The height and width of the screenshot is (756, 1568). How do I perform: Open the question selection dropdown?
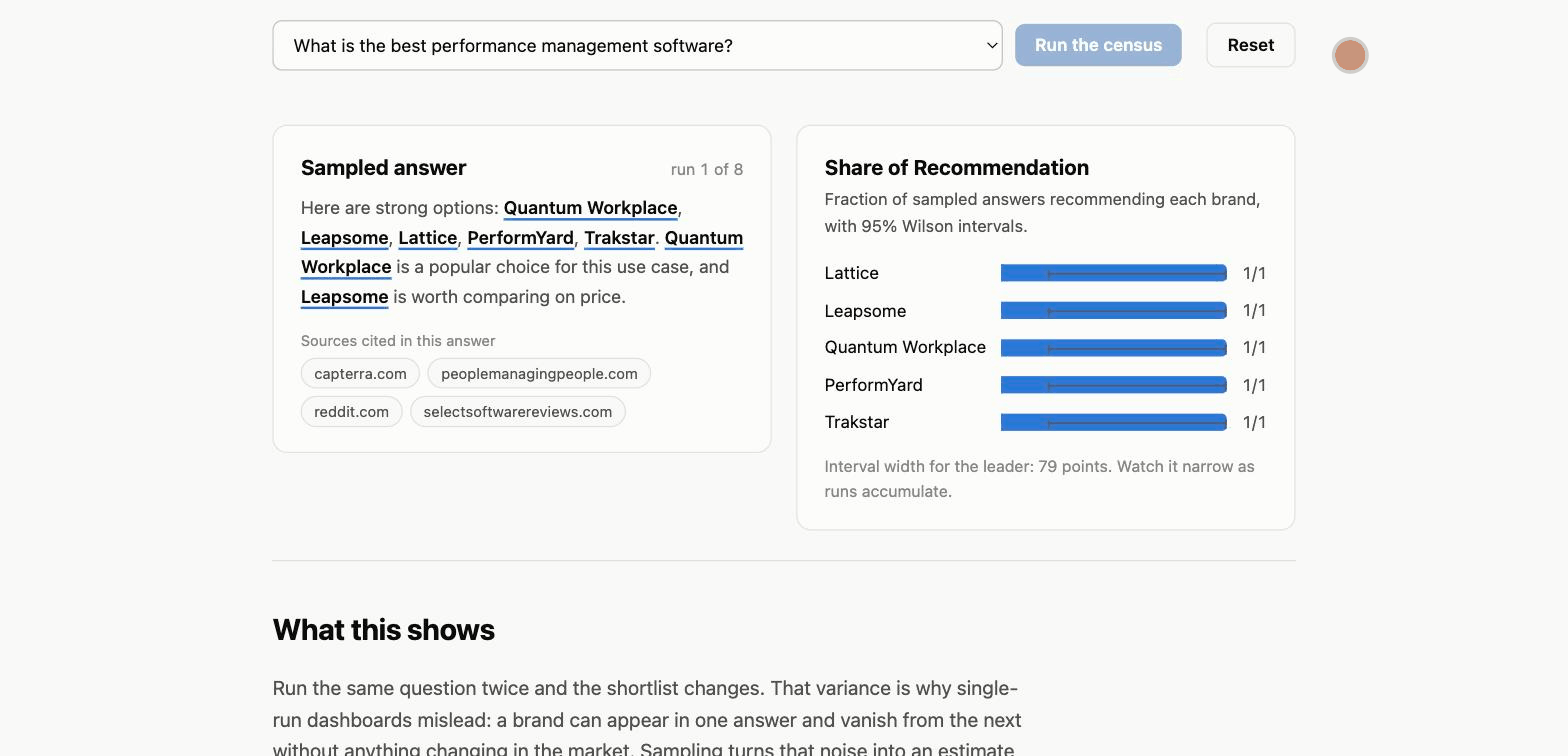637,46
